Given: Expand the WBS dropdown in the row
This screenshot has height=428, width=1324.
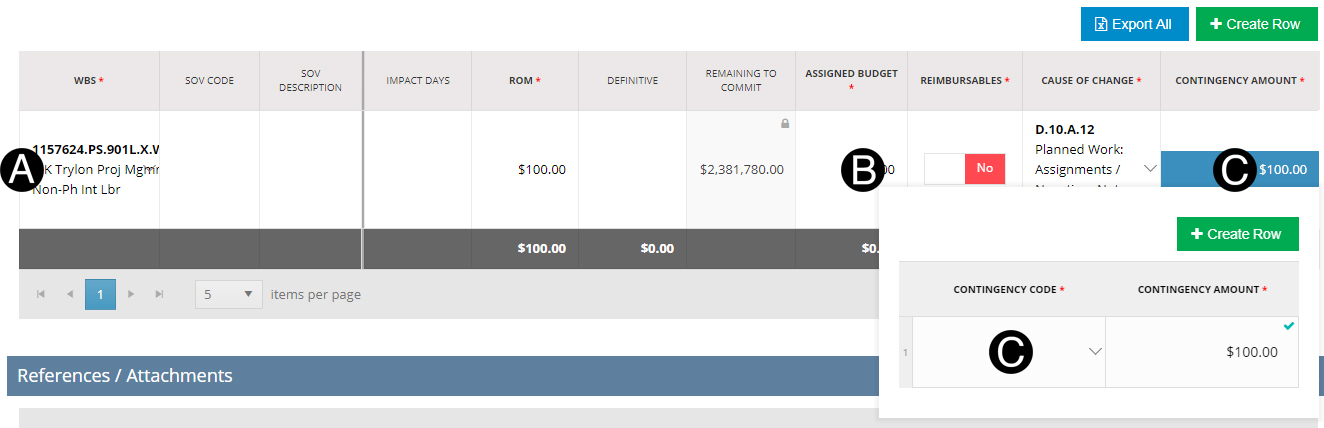Looking at the screenshot, I should 148,170.
